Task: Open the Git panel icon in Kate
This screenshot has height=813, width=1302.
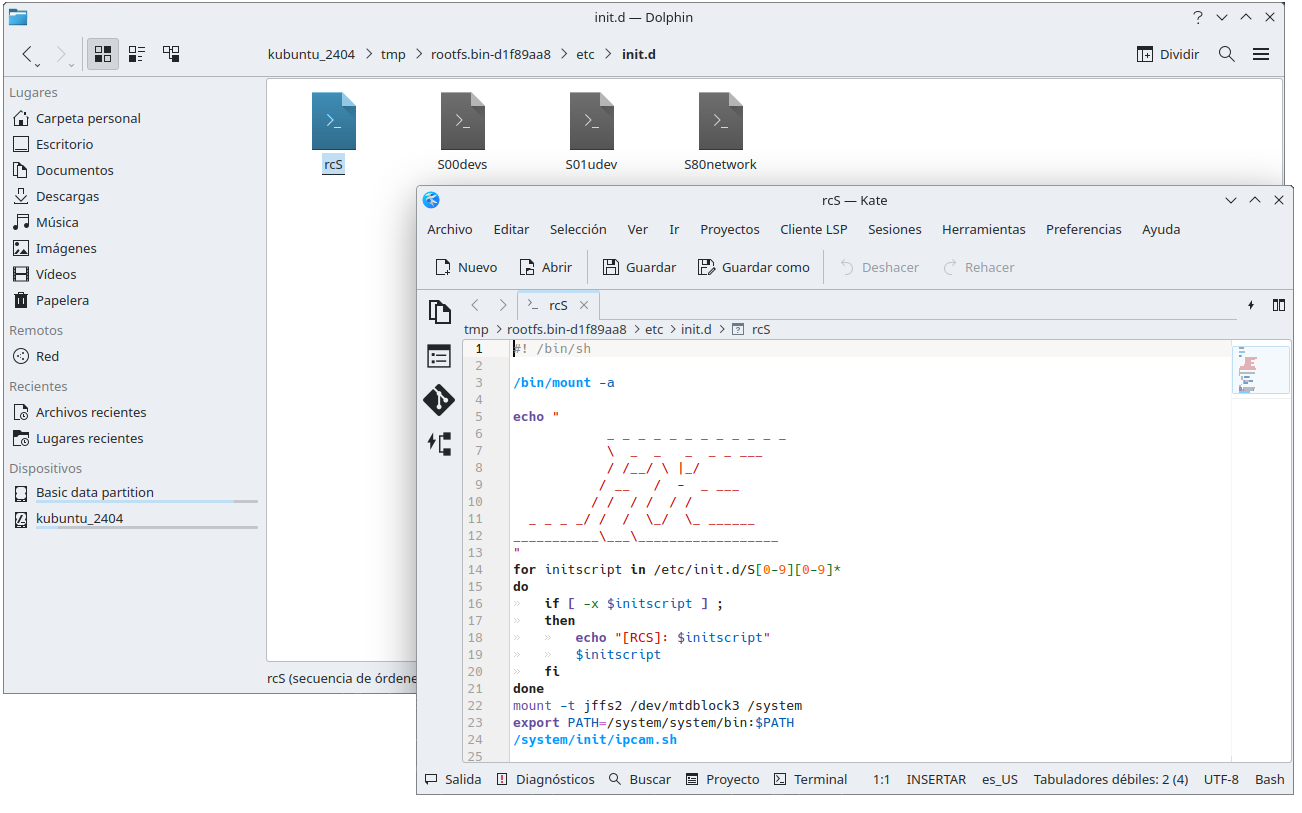Action: point(439,400)
